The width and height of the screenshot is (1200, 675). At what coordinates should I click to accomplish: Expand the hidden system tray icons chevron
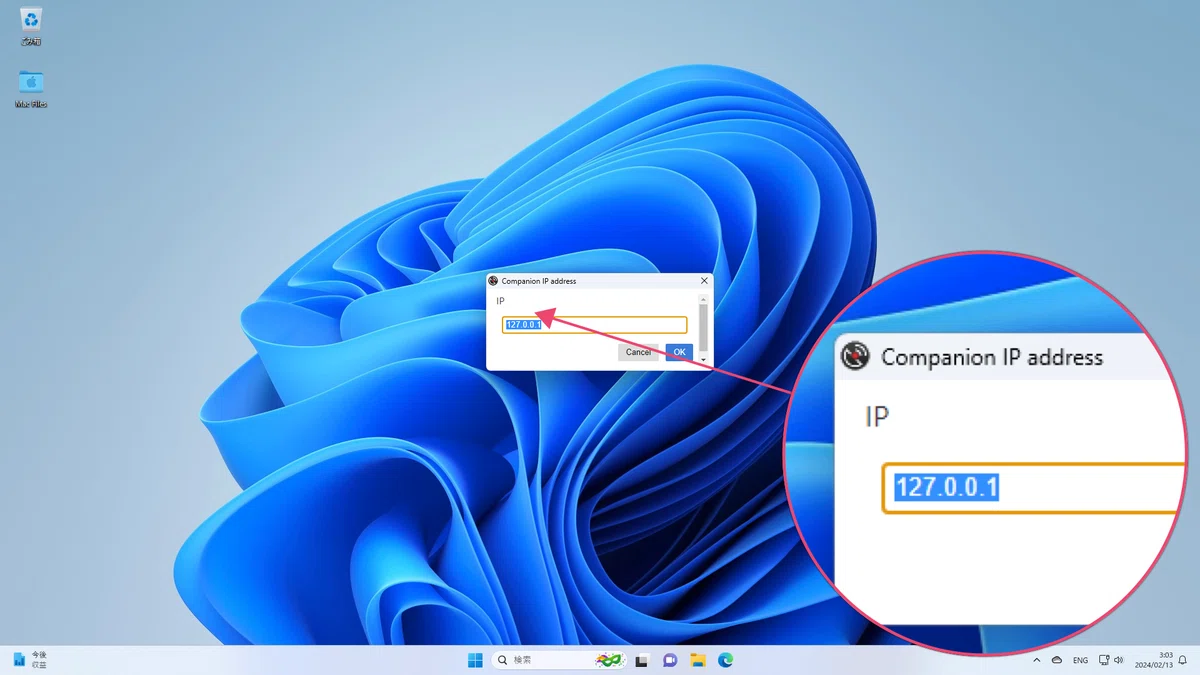click(x=1037, y=660)
